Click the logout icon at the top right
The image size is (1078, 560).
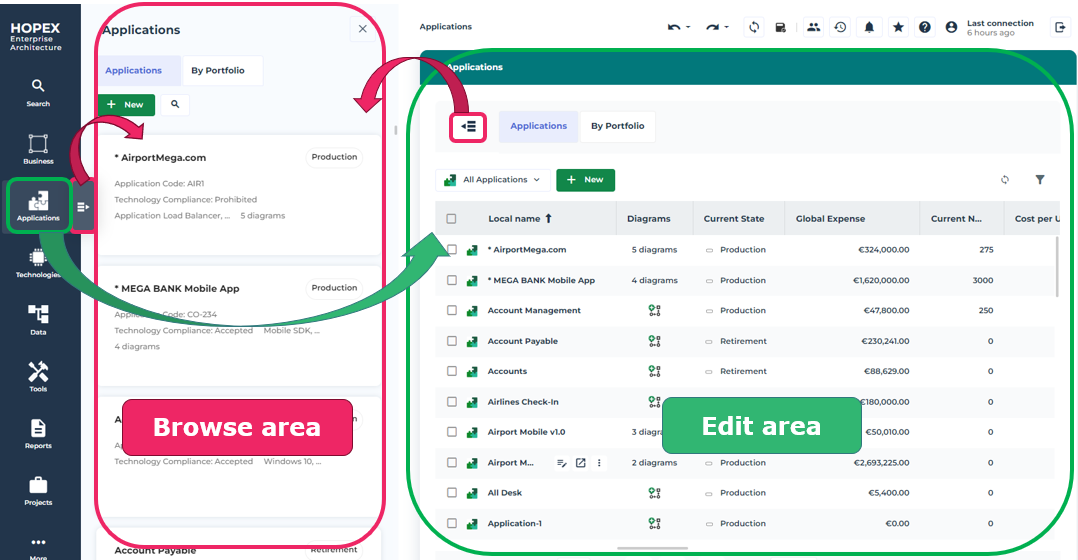tap(1059, 27)
